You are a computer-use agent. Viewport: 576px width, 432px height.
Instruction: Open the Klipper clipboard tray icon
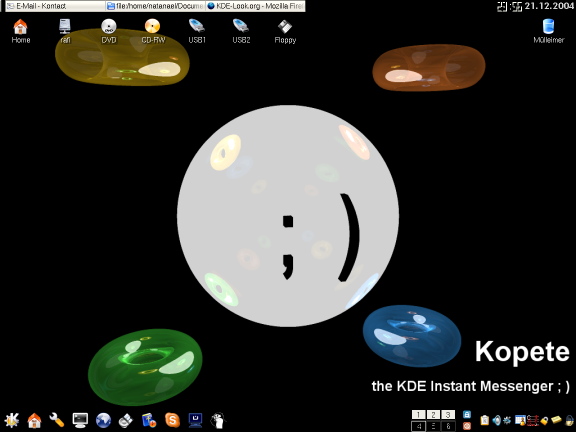coord(485,420)
